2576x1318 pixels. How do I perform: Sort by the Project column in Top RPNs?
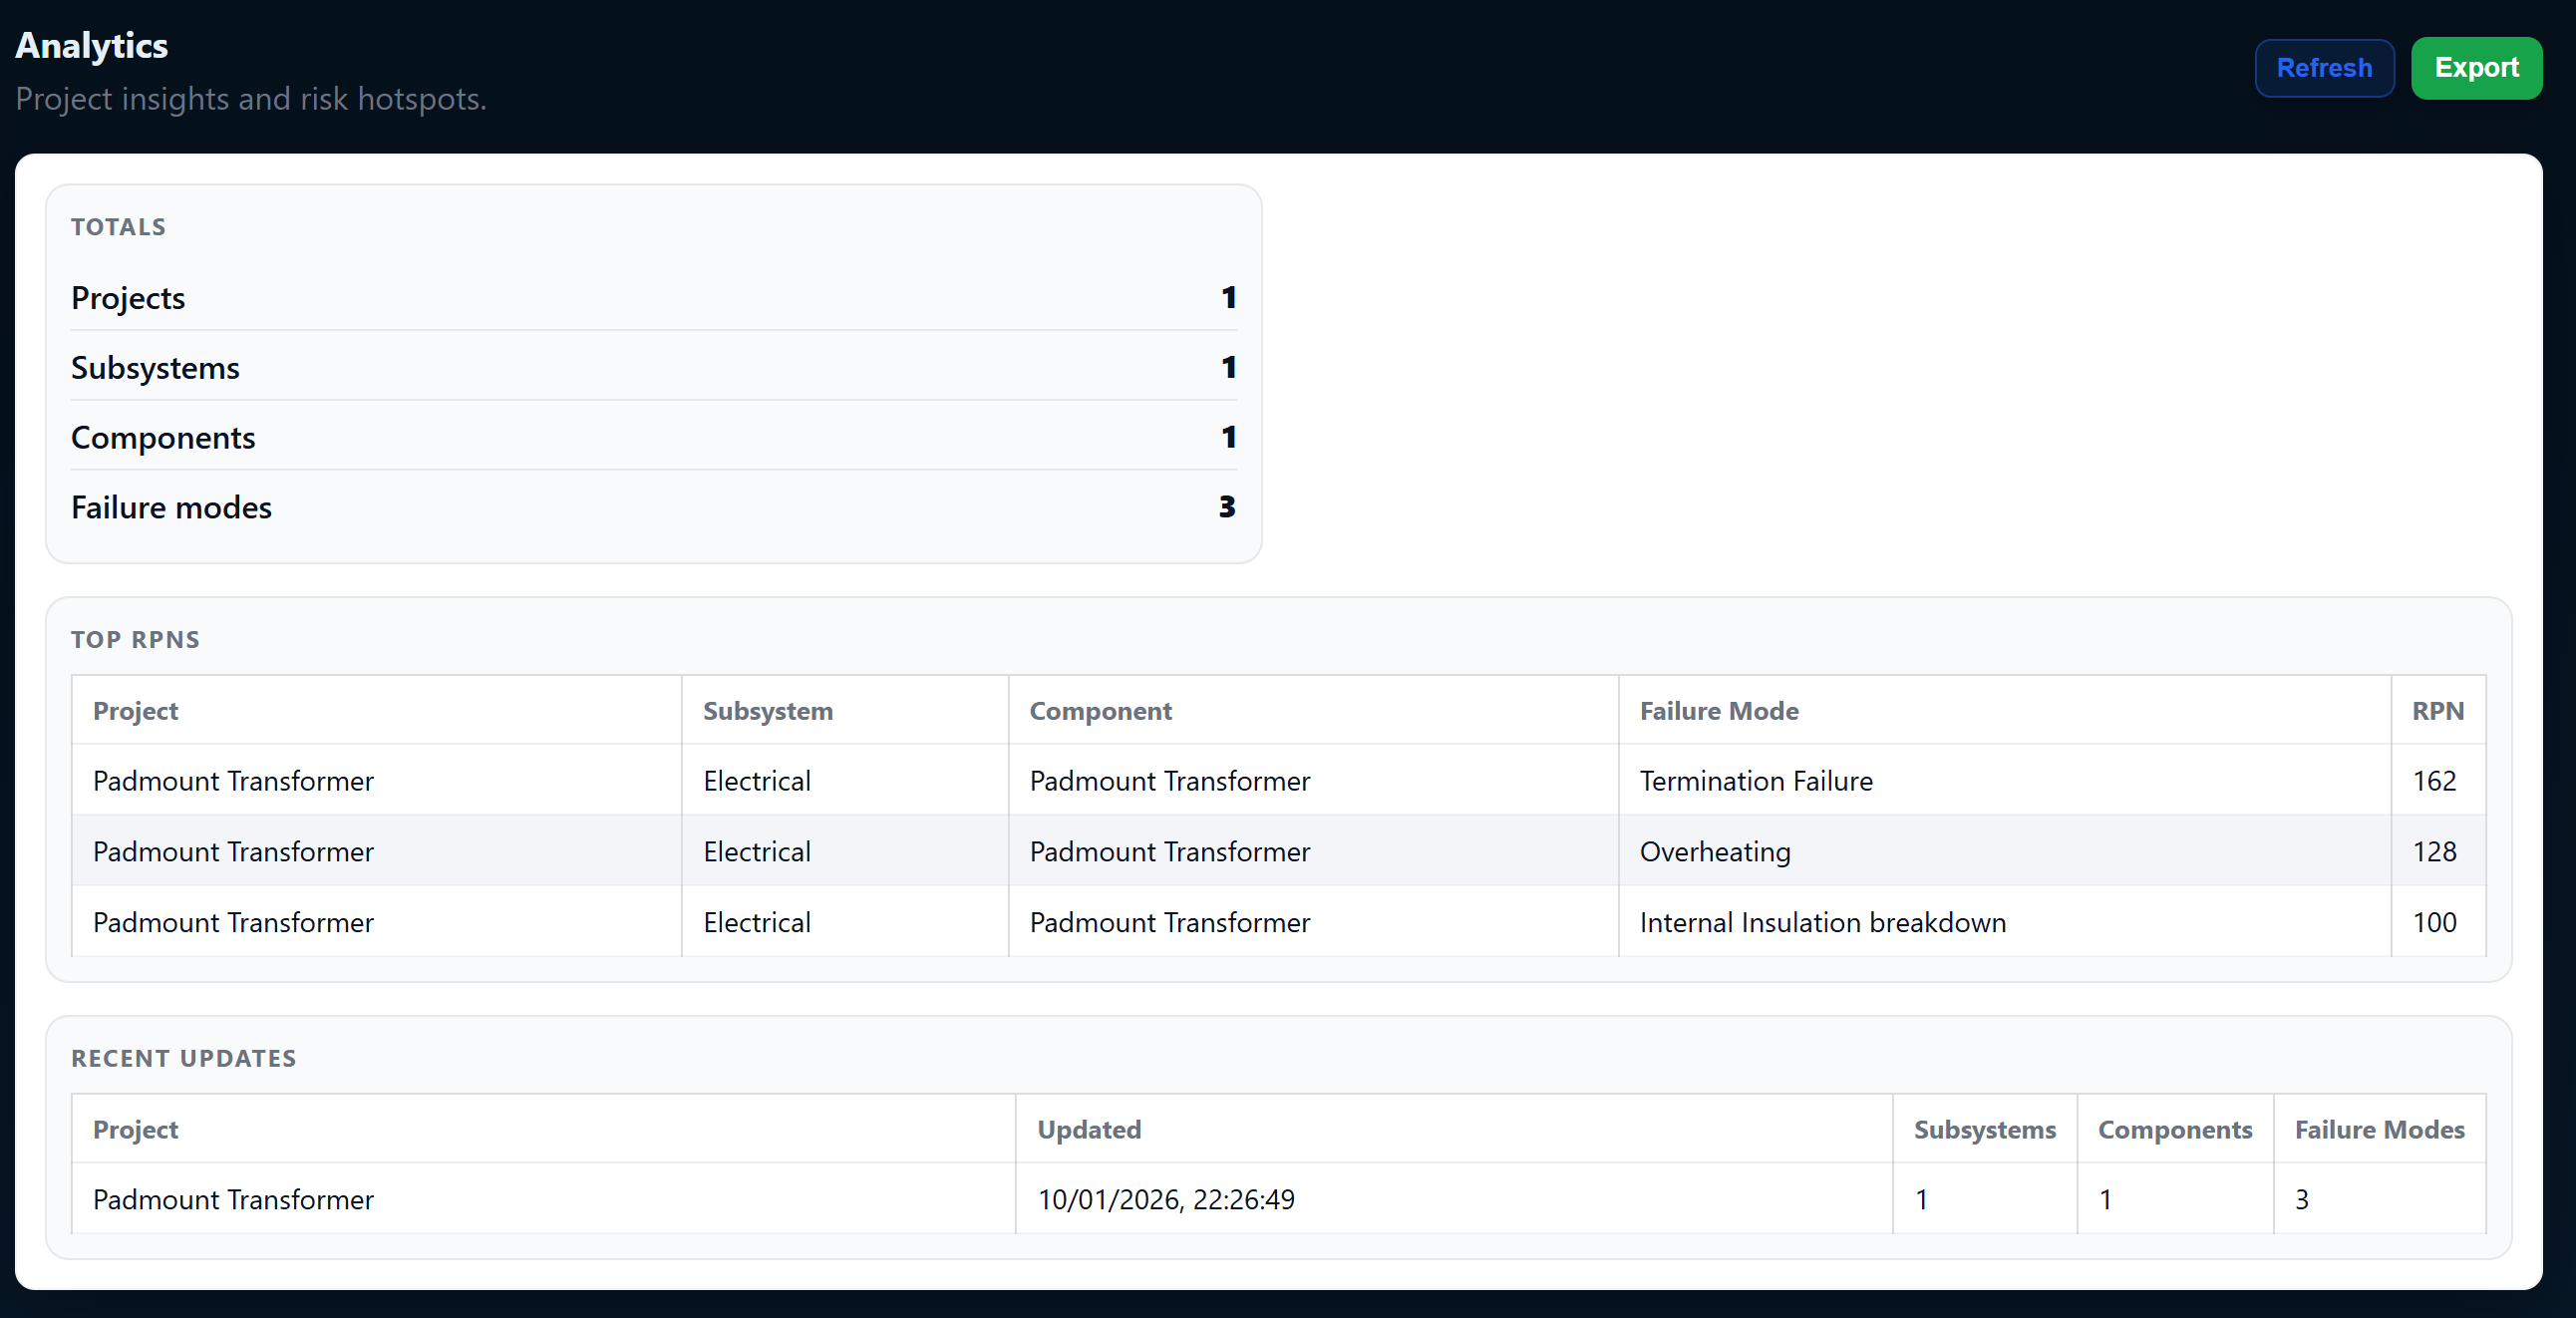[x=136, y=711]
